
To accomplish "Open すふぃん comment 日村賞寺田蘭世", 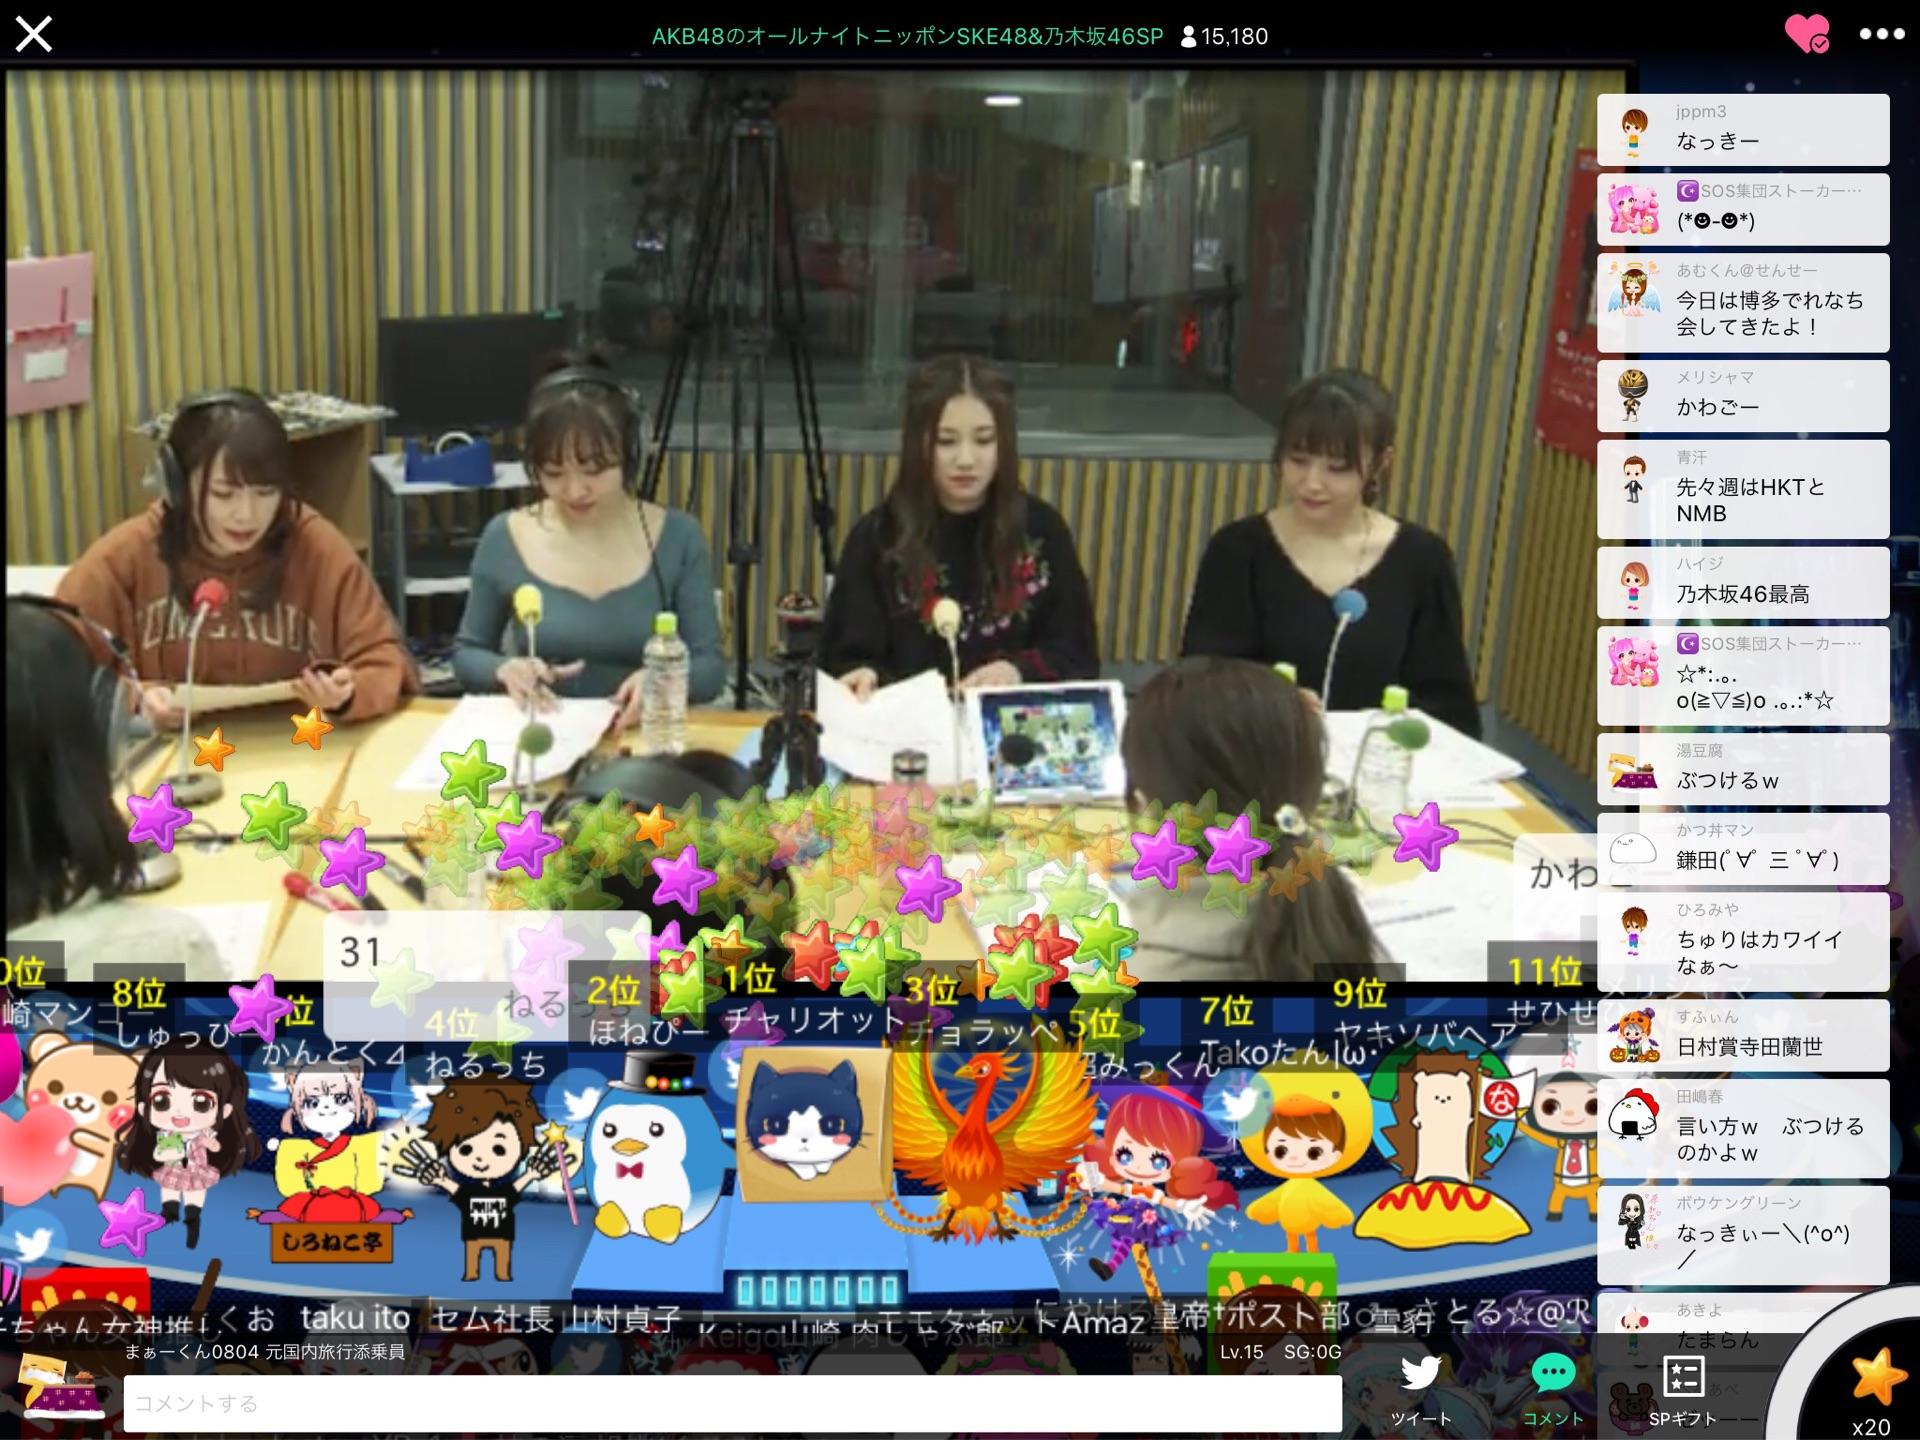I will (x=1743, y=1035).
